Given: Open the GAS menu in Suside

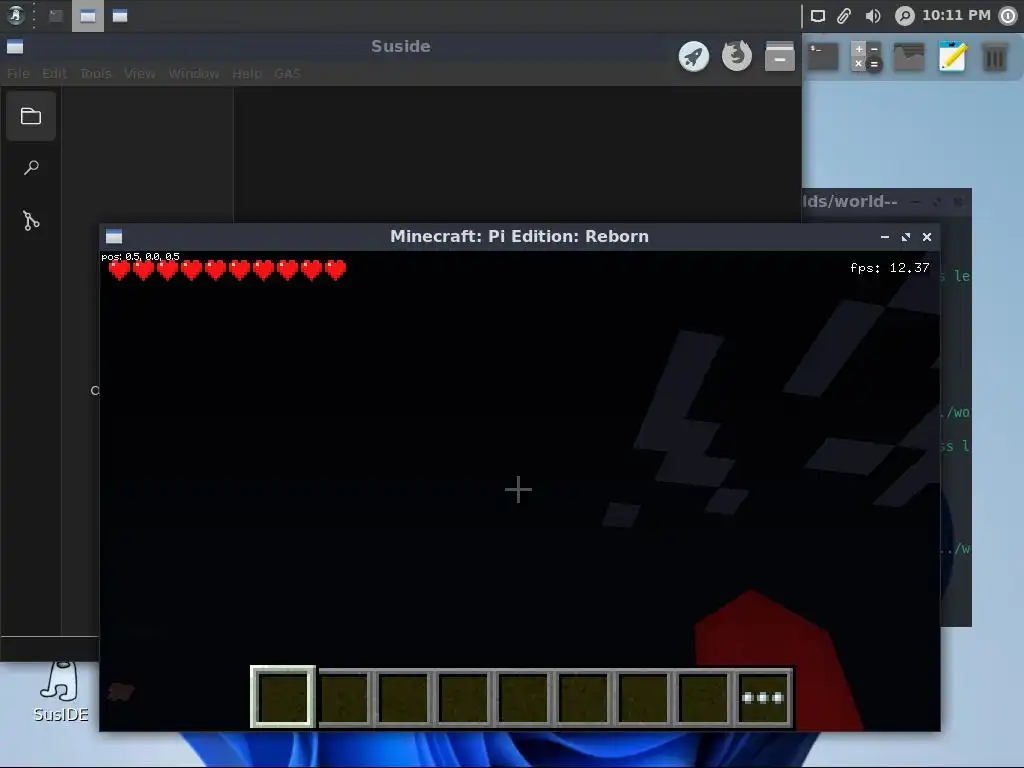Looking at the screenshot, I should pos(287,73).
